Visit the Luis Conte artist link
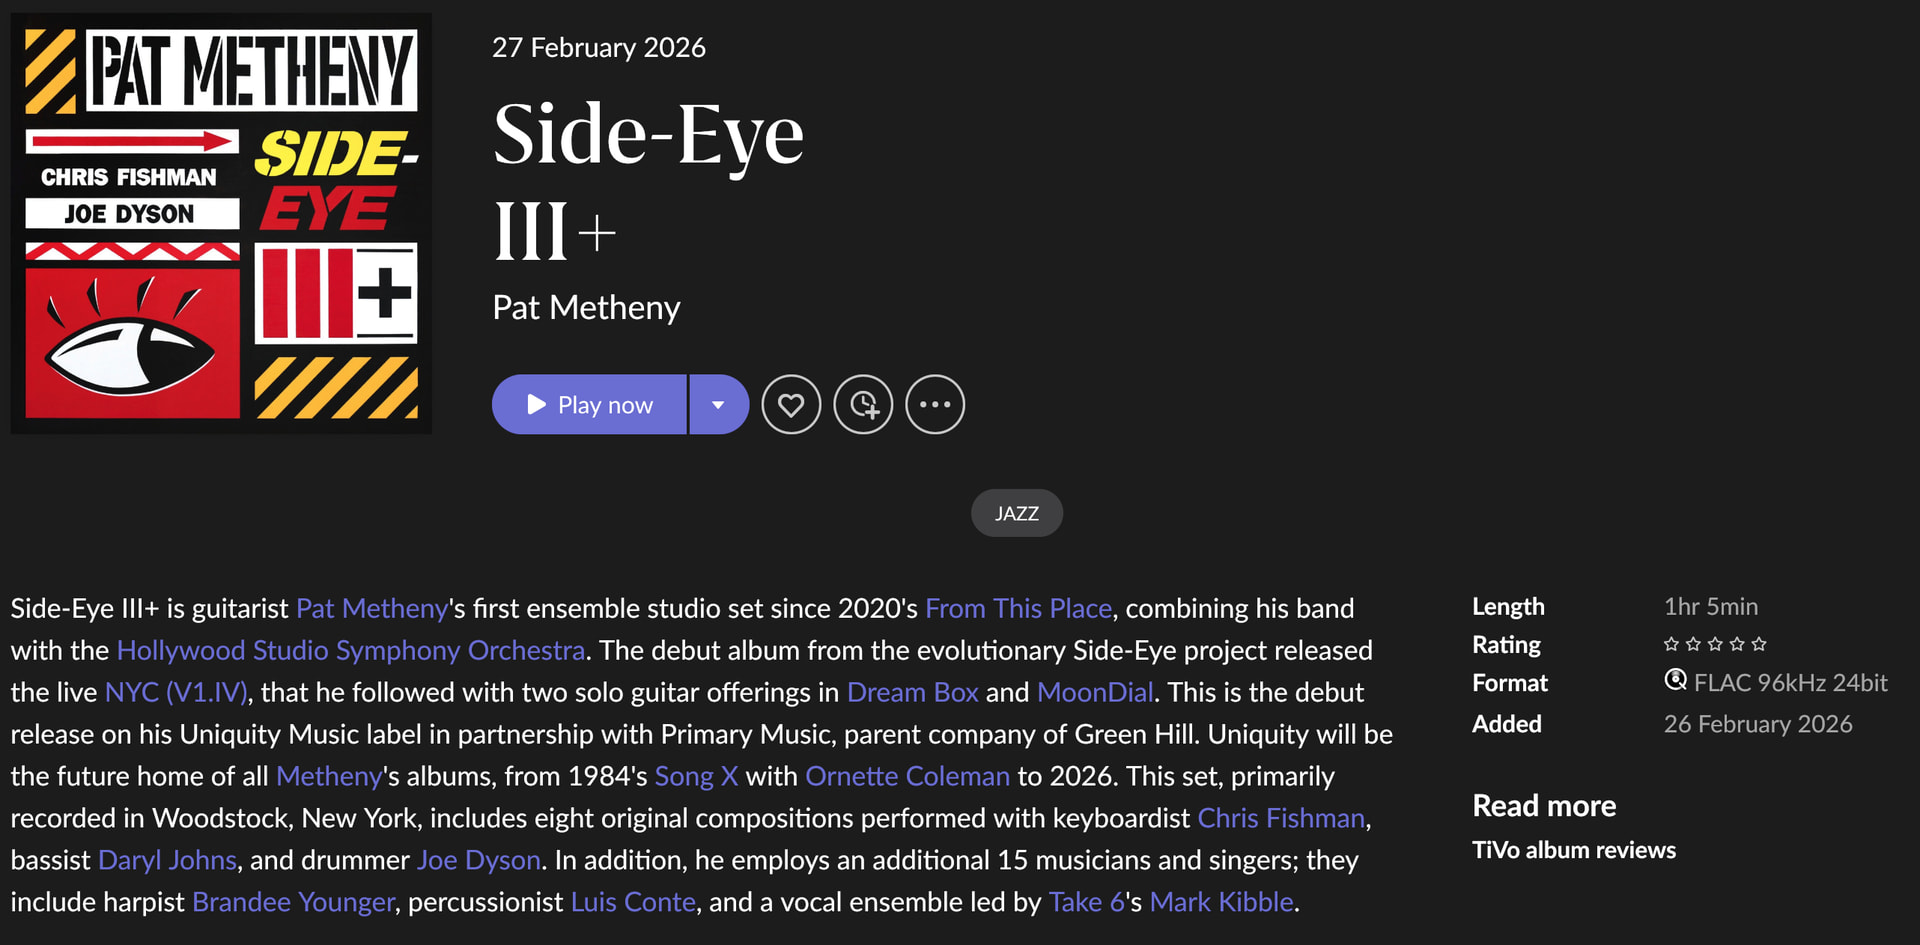1920x945 pixels. pos(633,902)
